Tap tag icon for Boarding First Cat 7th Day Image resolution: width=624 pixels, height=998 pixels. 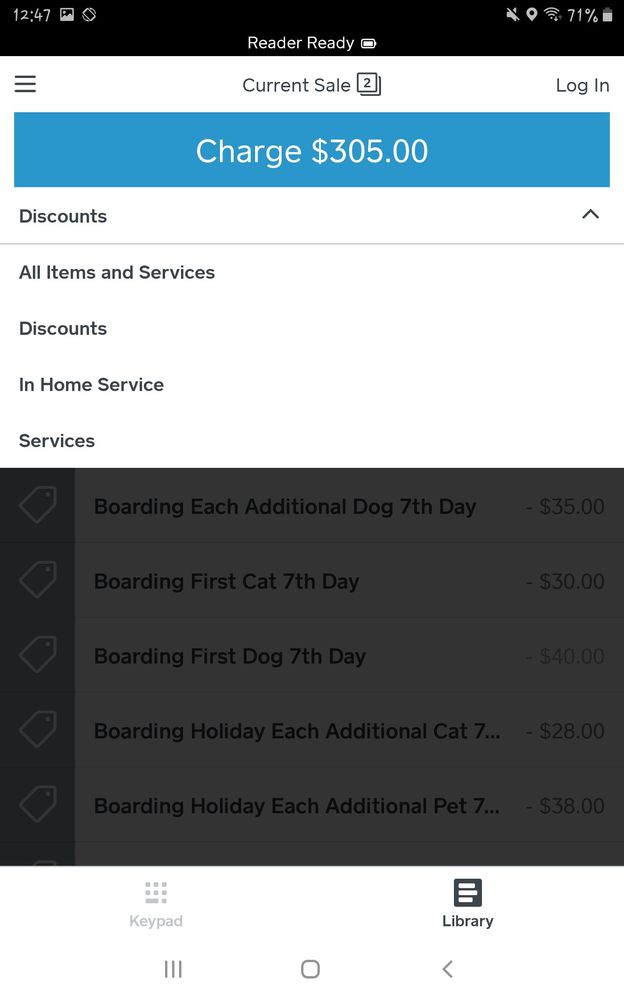pos(38,581)
